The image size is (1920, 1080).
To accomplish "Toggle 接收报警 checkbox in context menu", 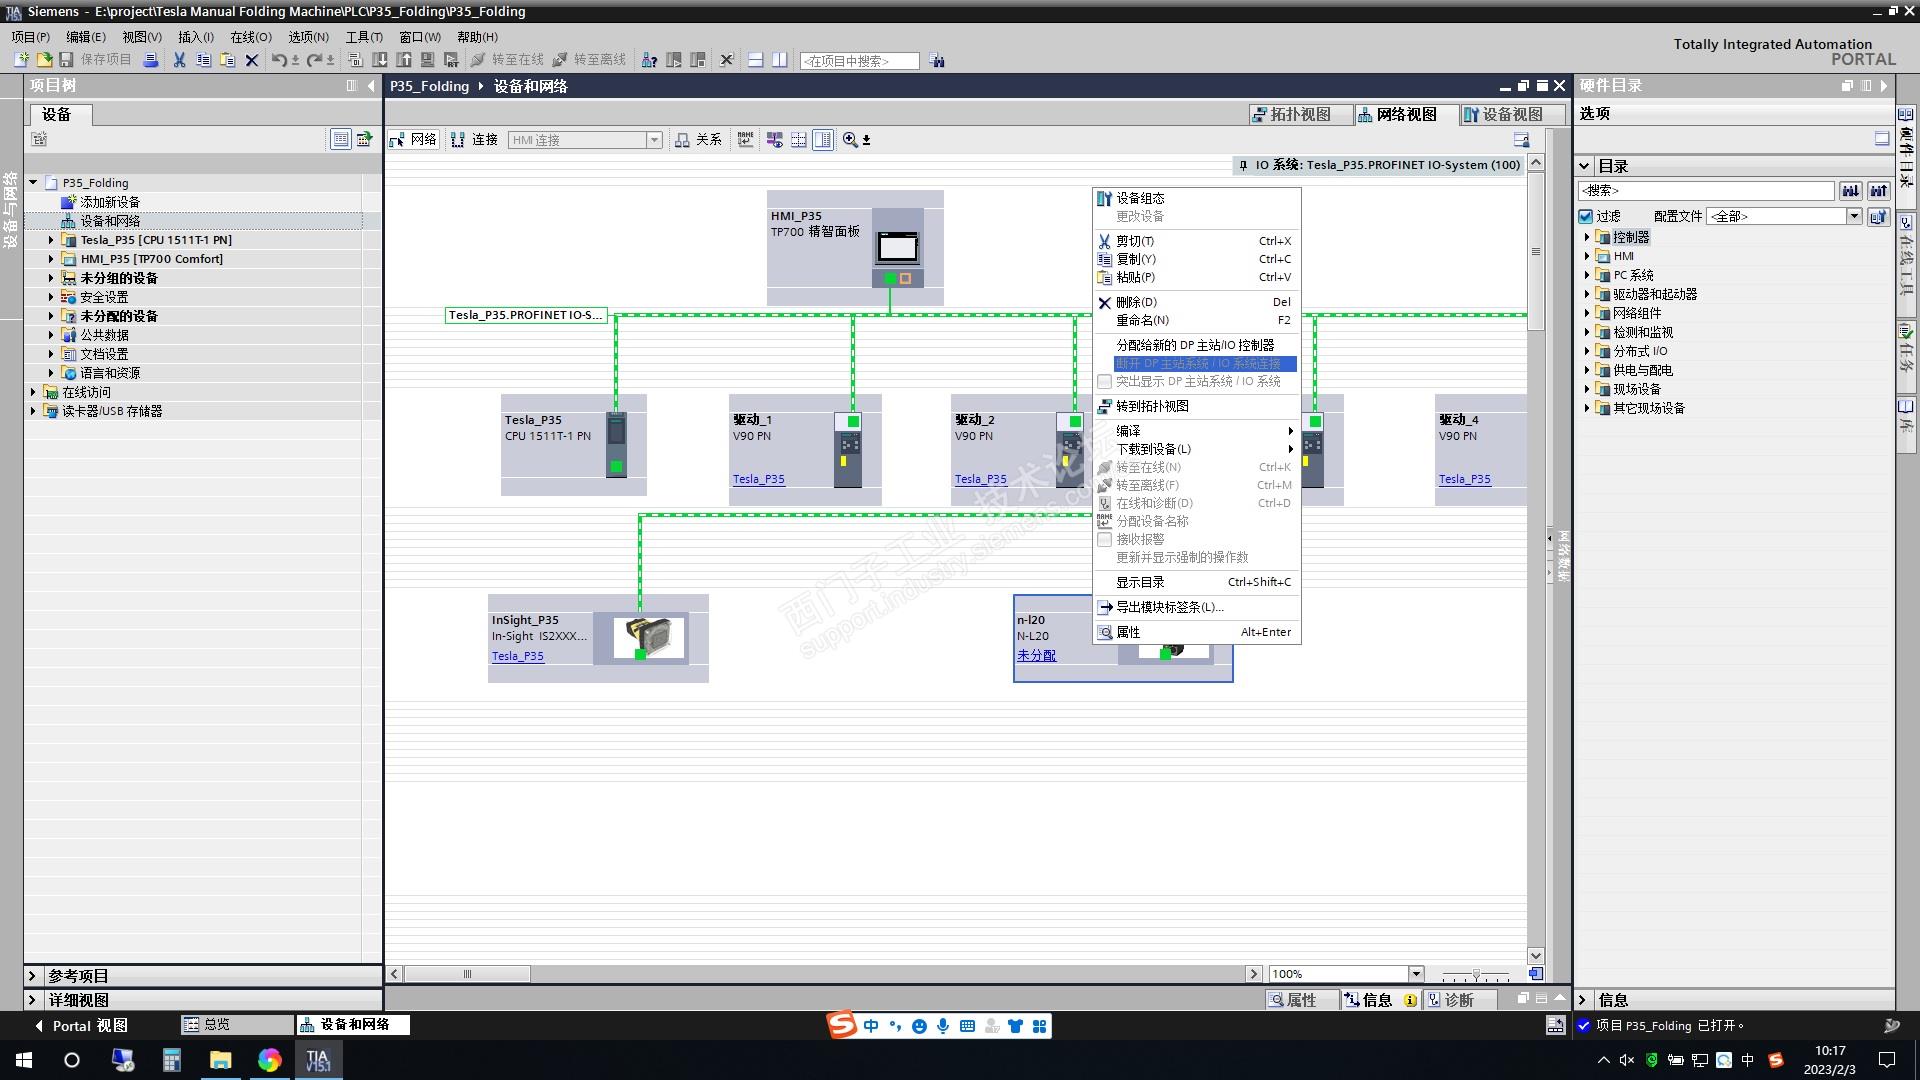I will pyautogui.click(x=1105, y=540).
